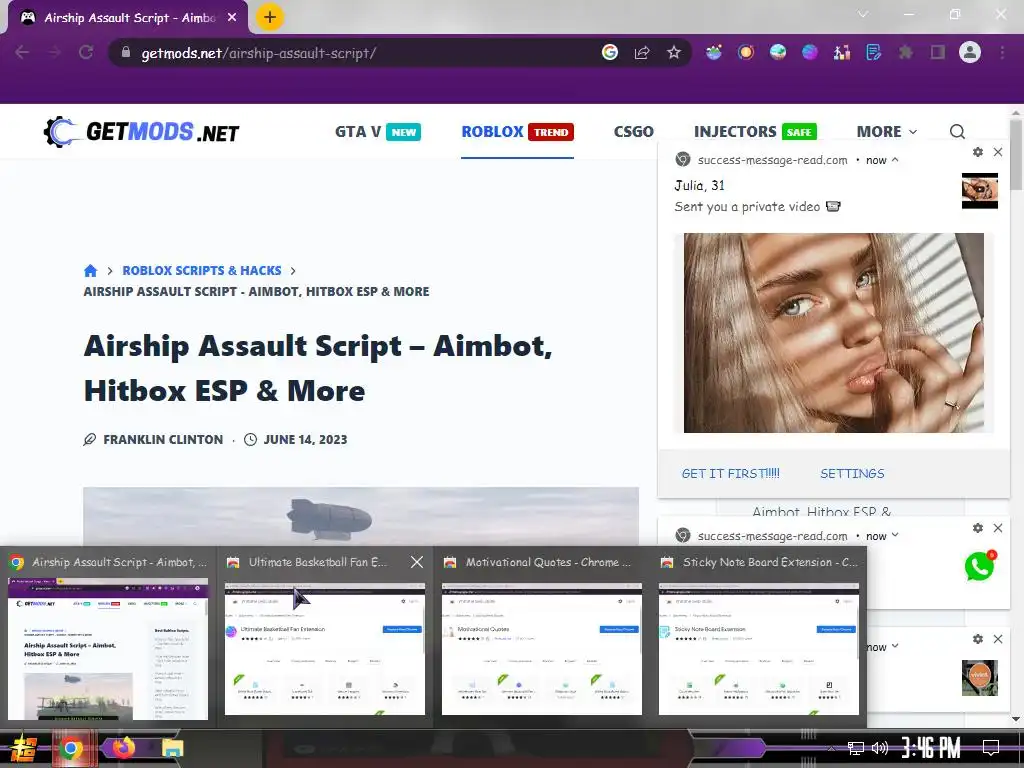Bookmark this page with star icon
The image size is (1024, 768).
[x=674, y=52]
